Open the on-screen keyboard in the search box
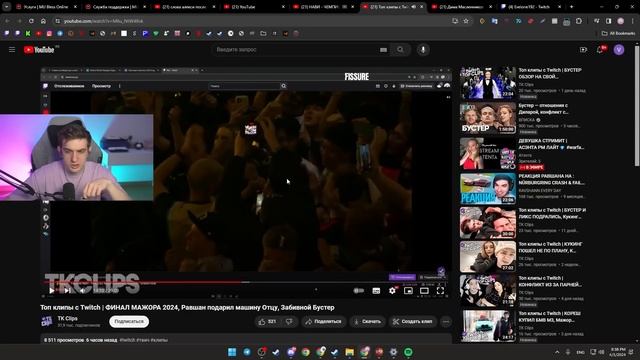Viewport: 640px width, 360px height. click(383, 50)
